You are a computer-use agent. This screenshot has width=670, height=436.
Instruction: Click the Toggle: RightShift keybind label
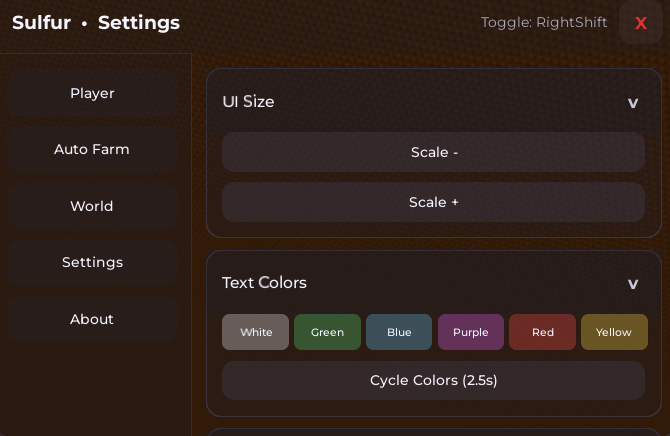tap(543, 22)
